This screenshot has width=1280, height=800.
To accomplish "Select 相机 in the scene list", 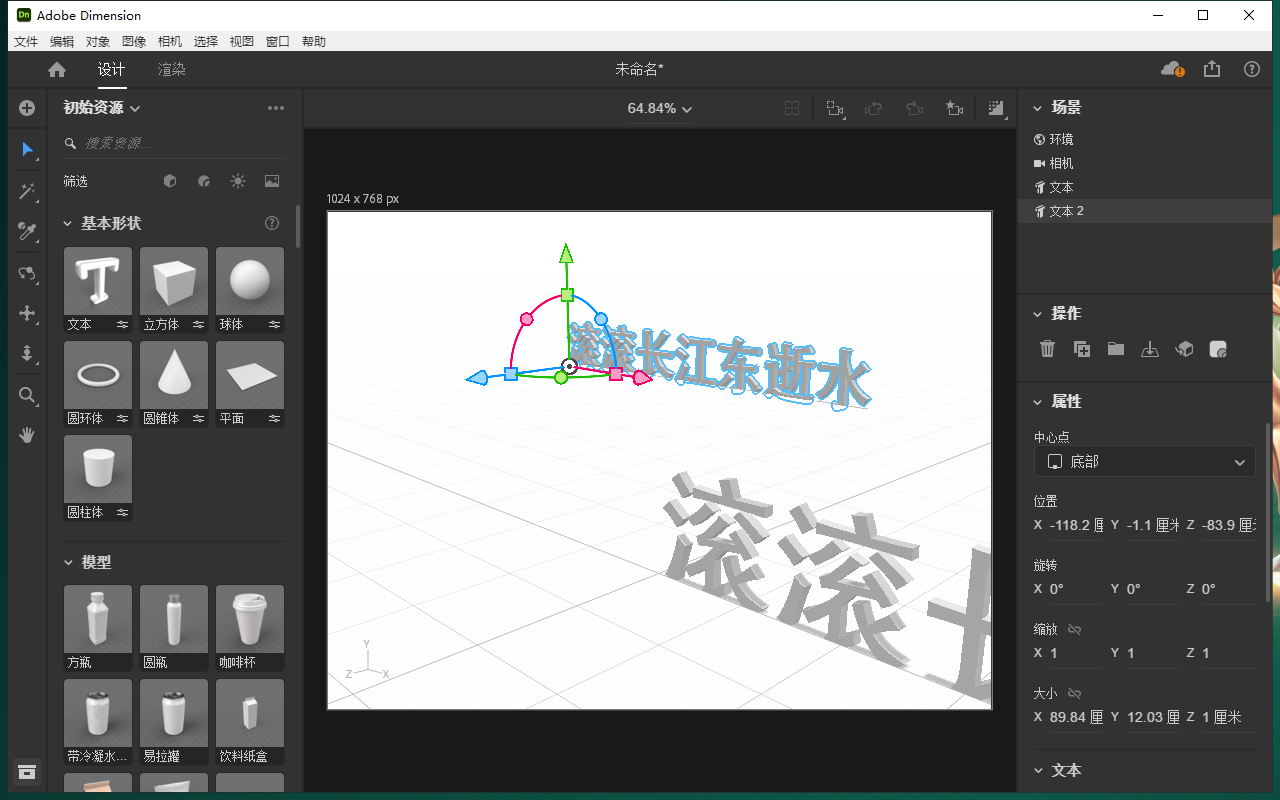I will 1145,163.
